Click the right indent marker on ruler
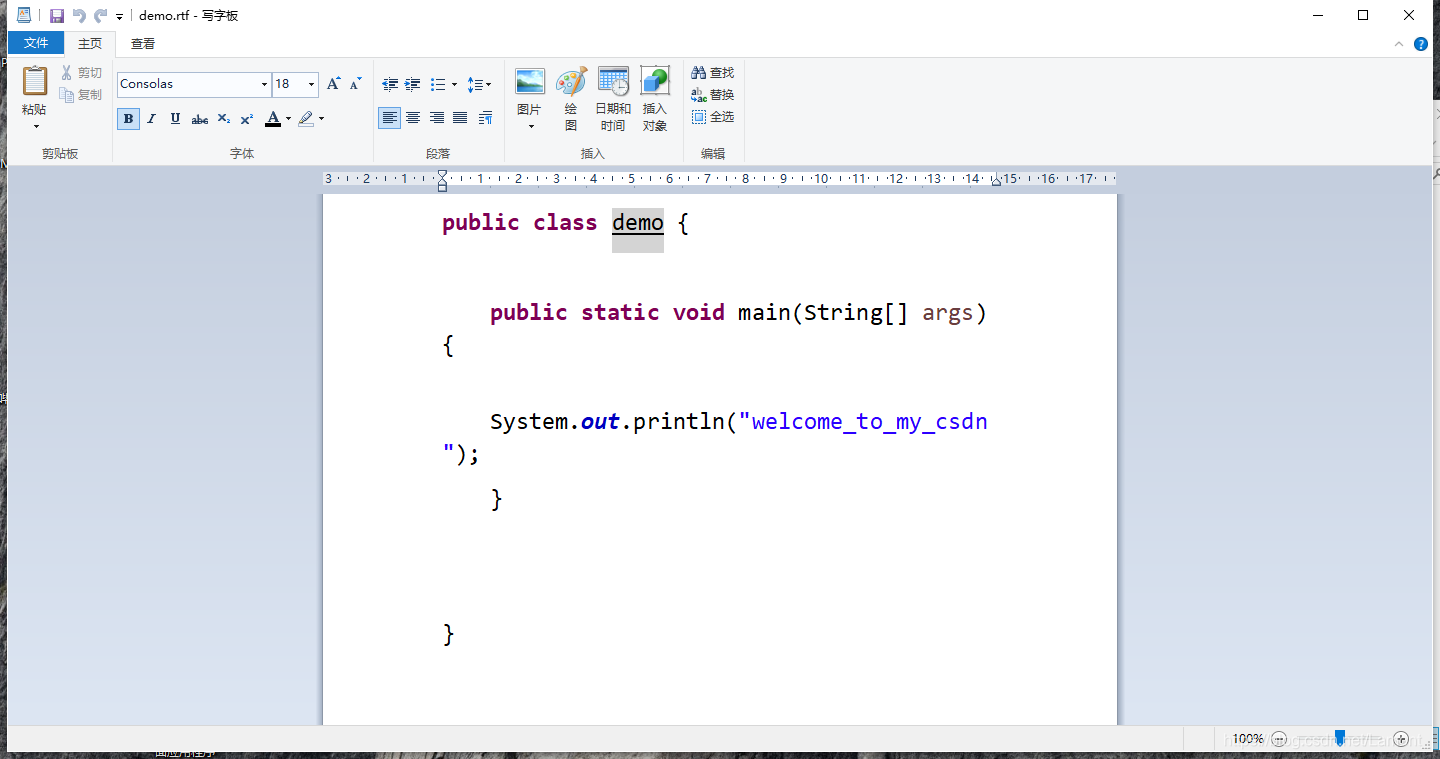Screen dimensions: 1440x759 coord(996,182)
